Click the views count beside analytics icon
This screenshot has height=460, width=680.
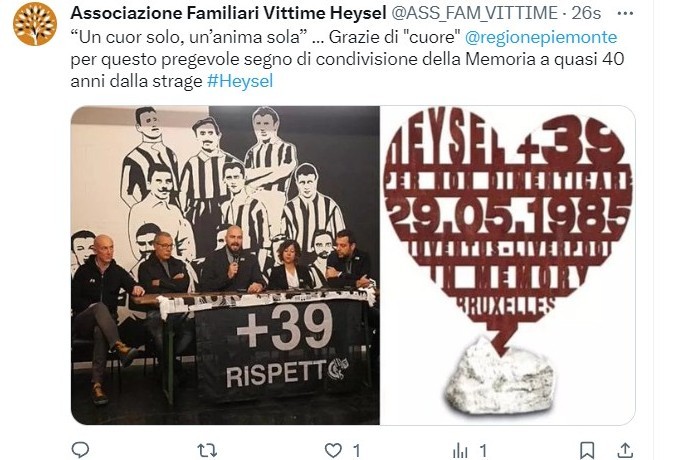[x=483, y=451]
